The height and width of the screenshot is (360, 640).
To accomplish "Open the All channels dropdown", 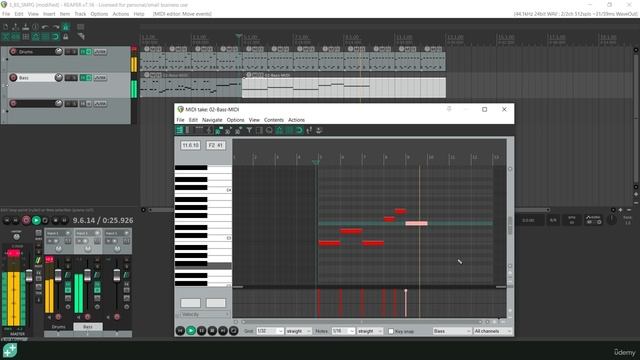I will click(493, 331).
